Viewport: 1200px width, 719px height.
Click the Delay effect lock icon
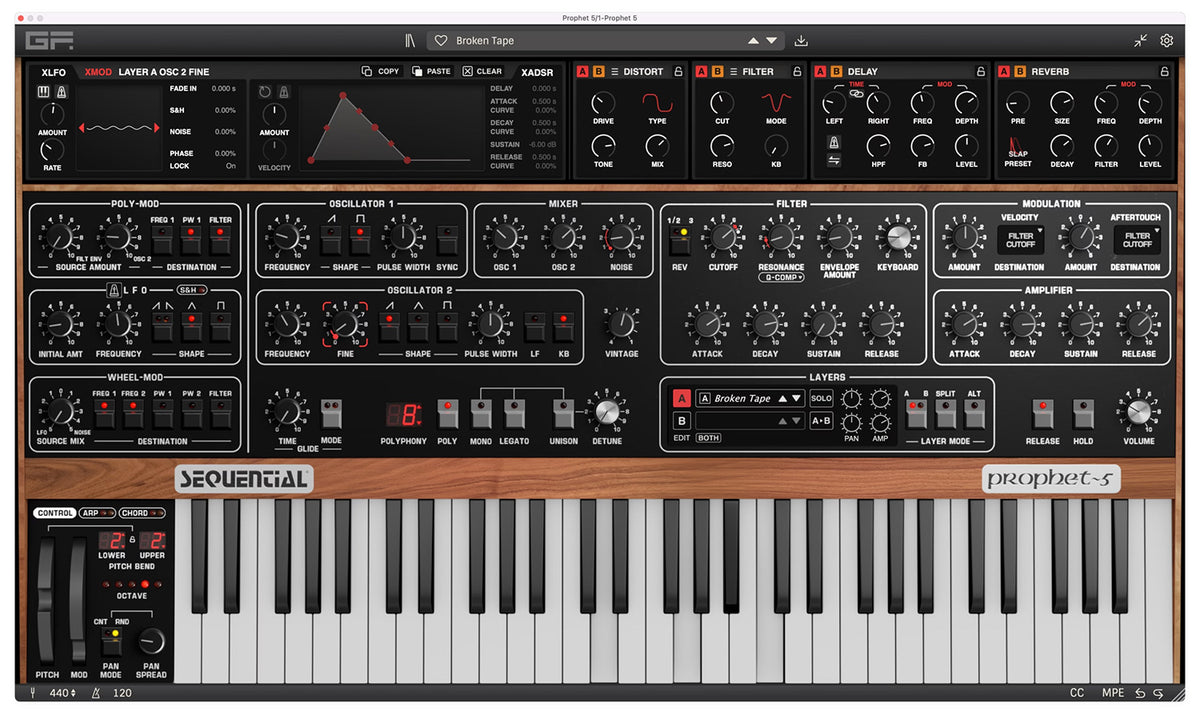pyautogui.click(x=980, y=72)
